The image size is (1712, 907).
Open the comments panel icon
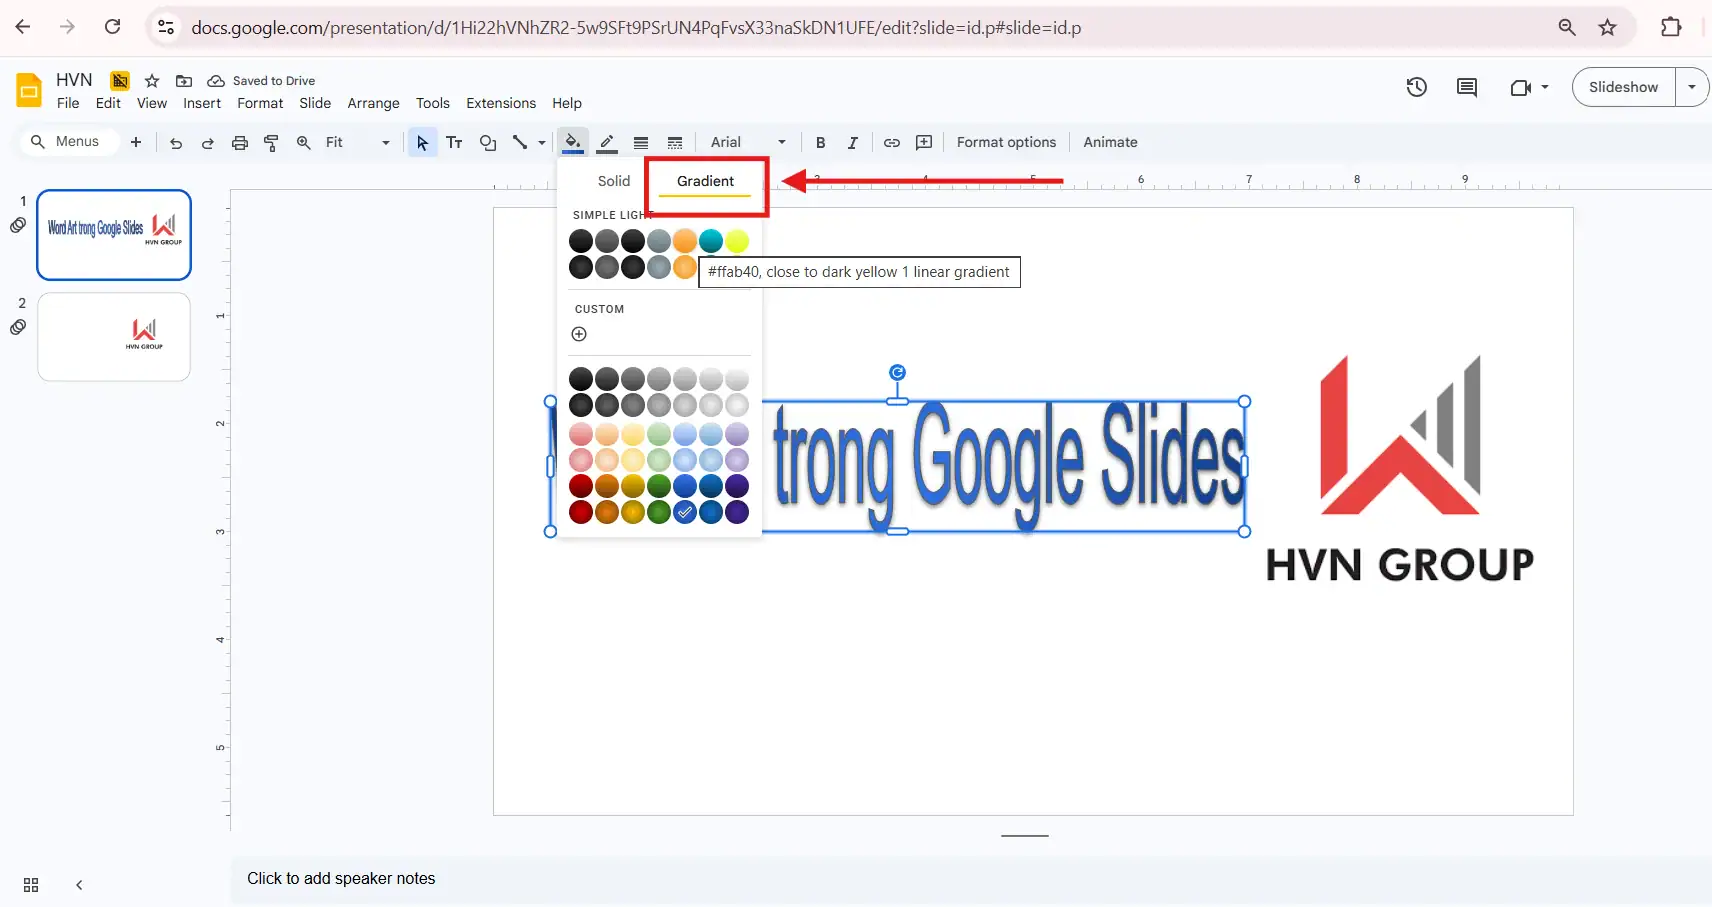point(1466,87)
